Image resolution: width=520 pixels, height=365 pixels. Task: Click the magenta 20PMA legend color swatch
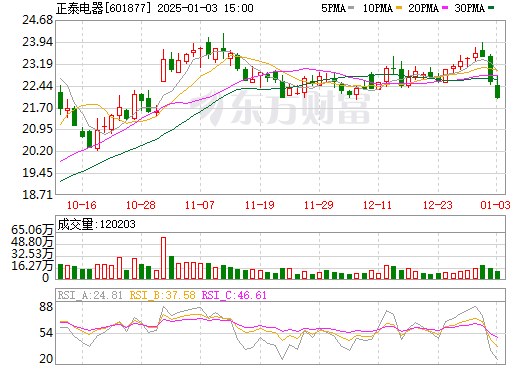coord(445,7)
